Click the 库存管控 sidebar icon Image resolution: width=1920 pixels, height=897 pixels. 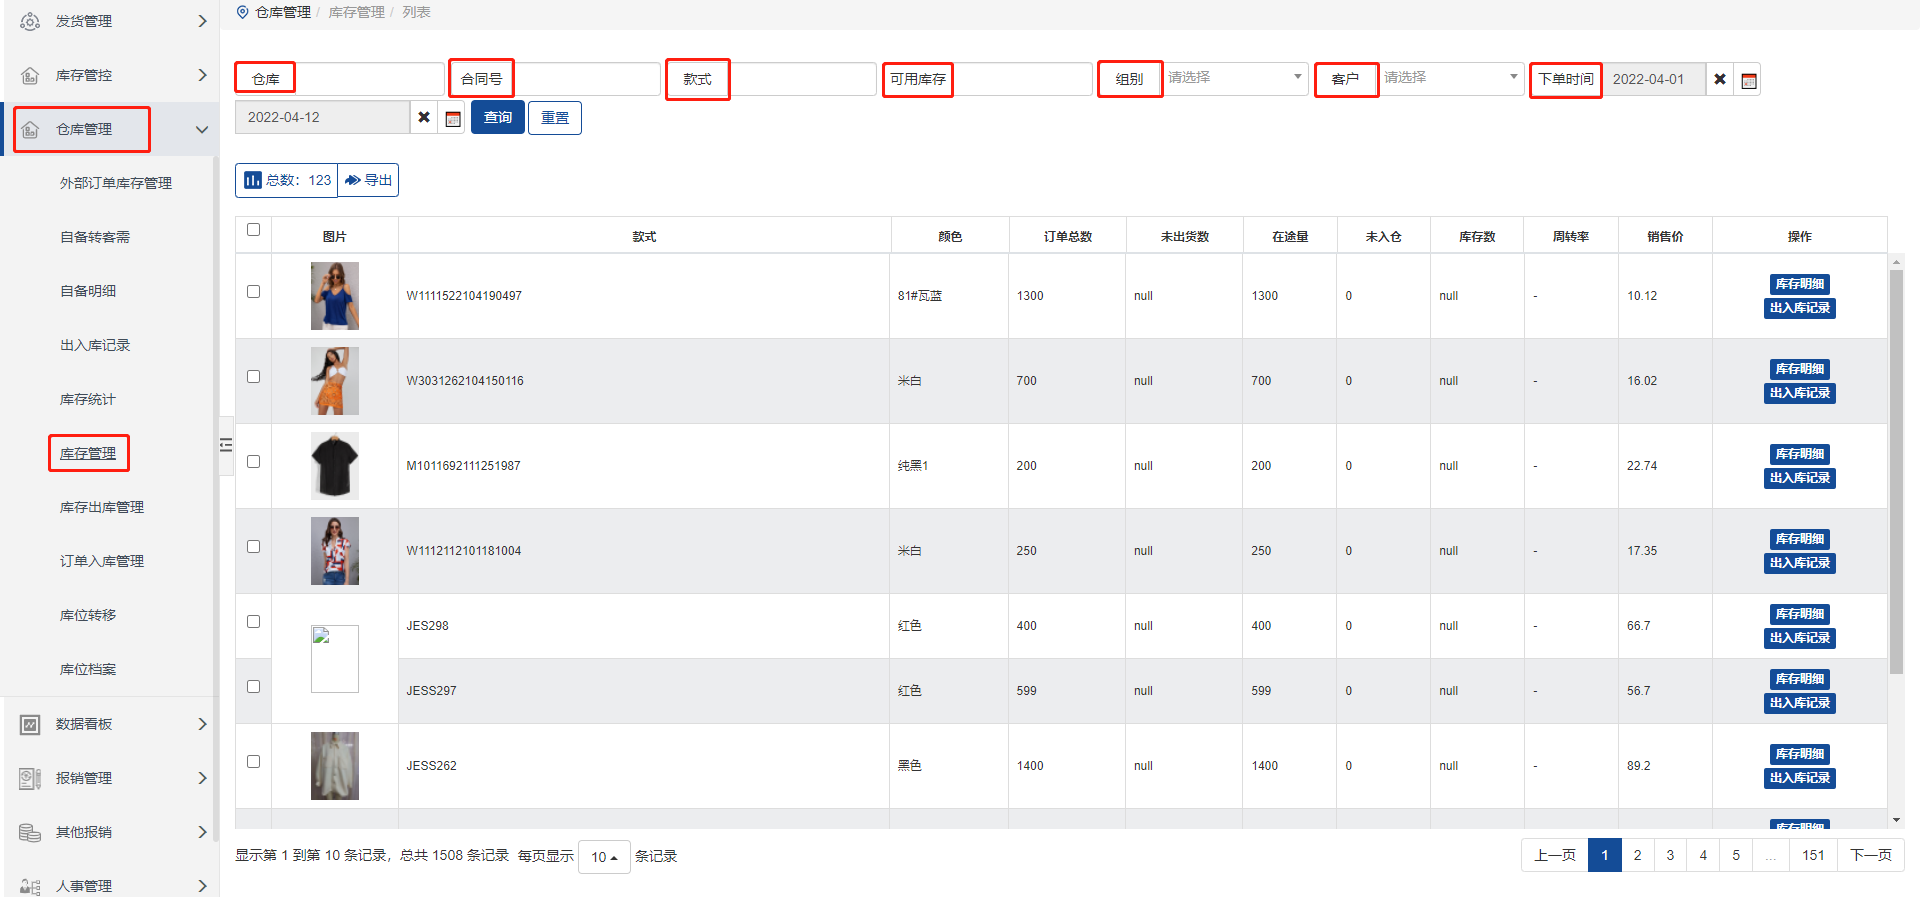point(30,75)
